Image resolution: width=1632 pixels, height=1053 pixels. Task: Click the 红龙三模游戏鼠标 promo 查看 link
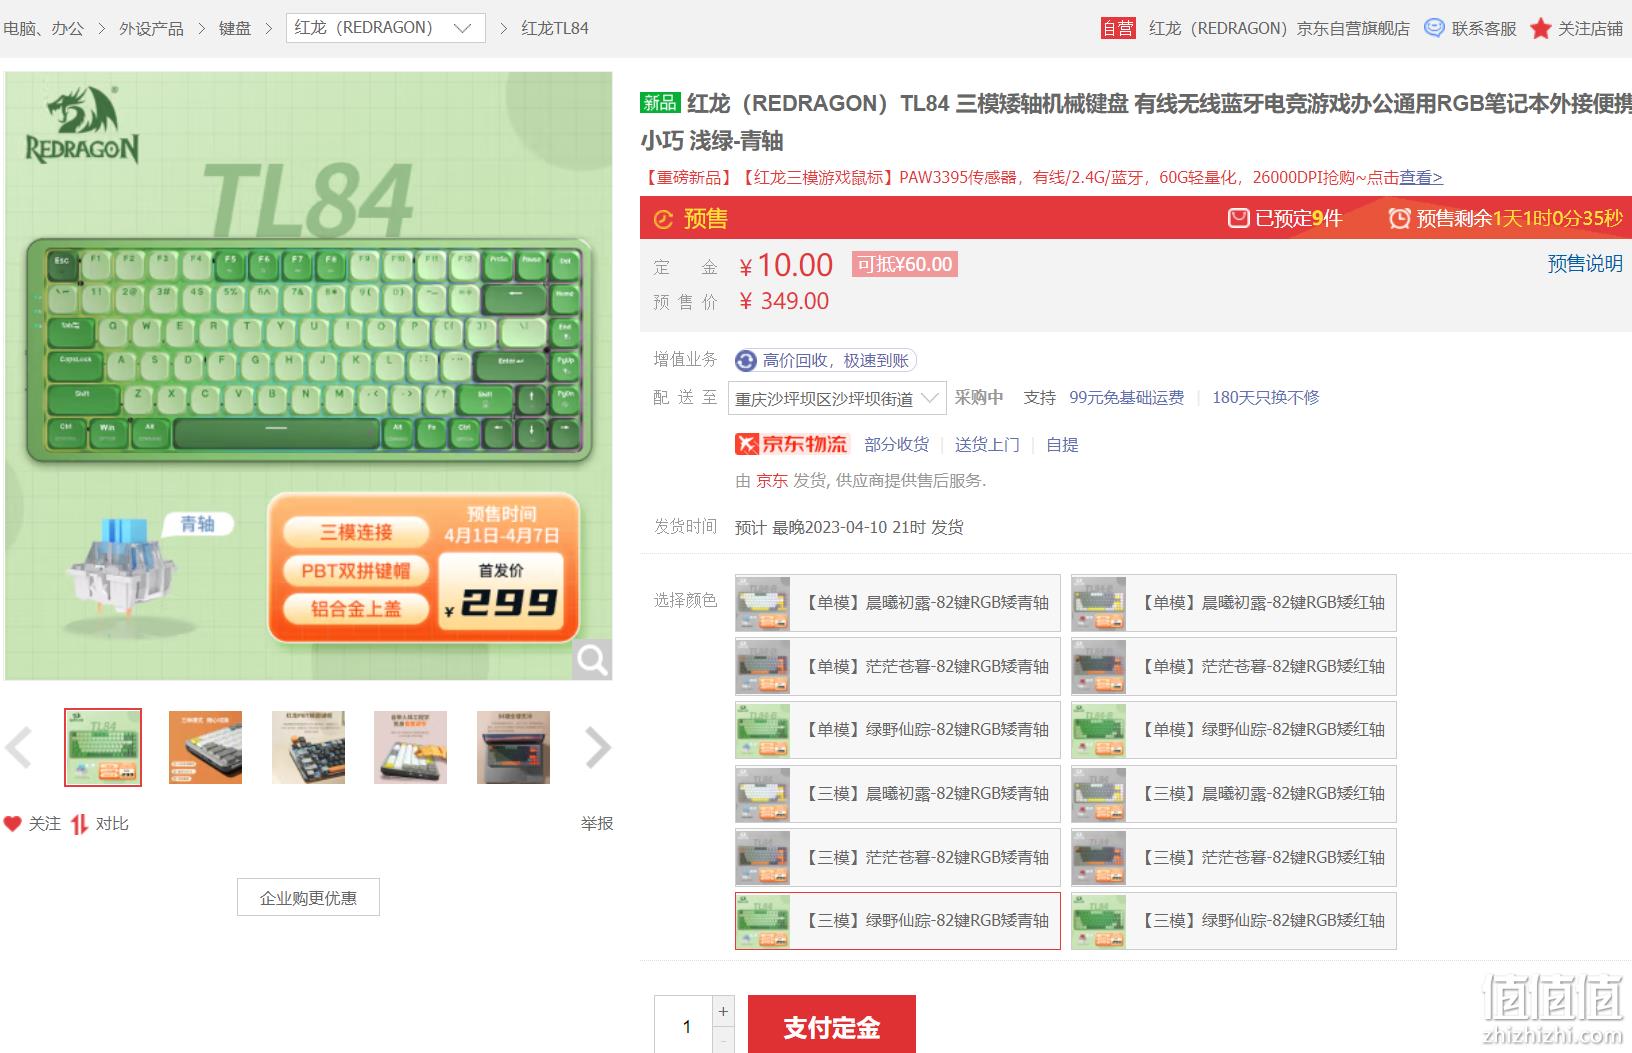click(1421, 177)
